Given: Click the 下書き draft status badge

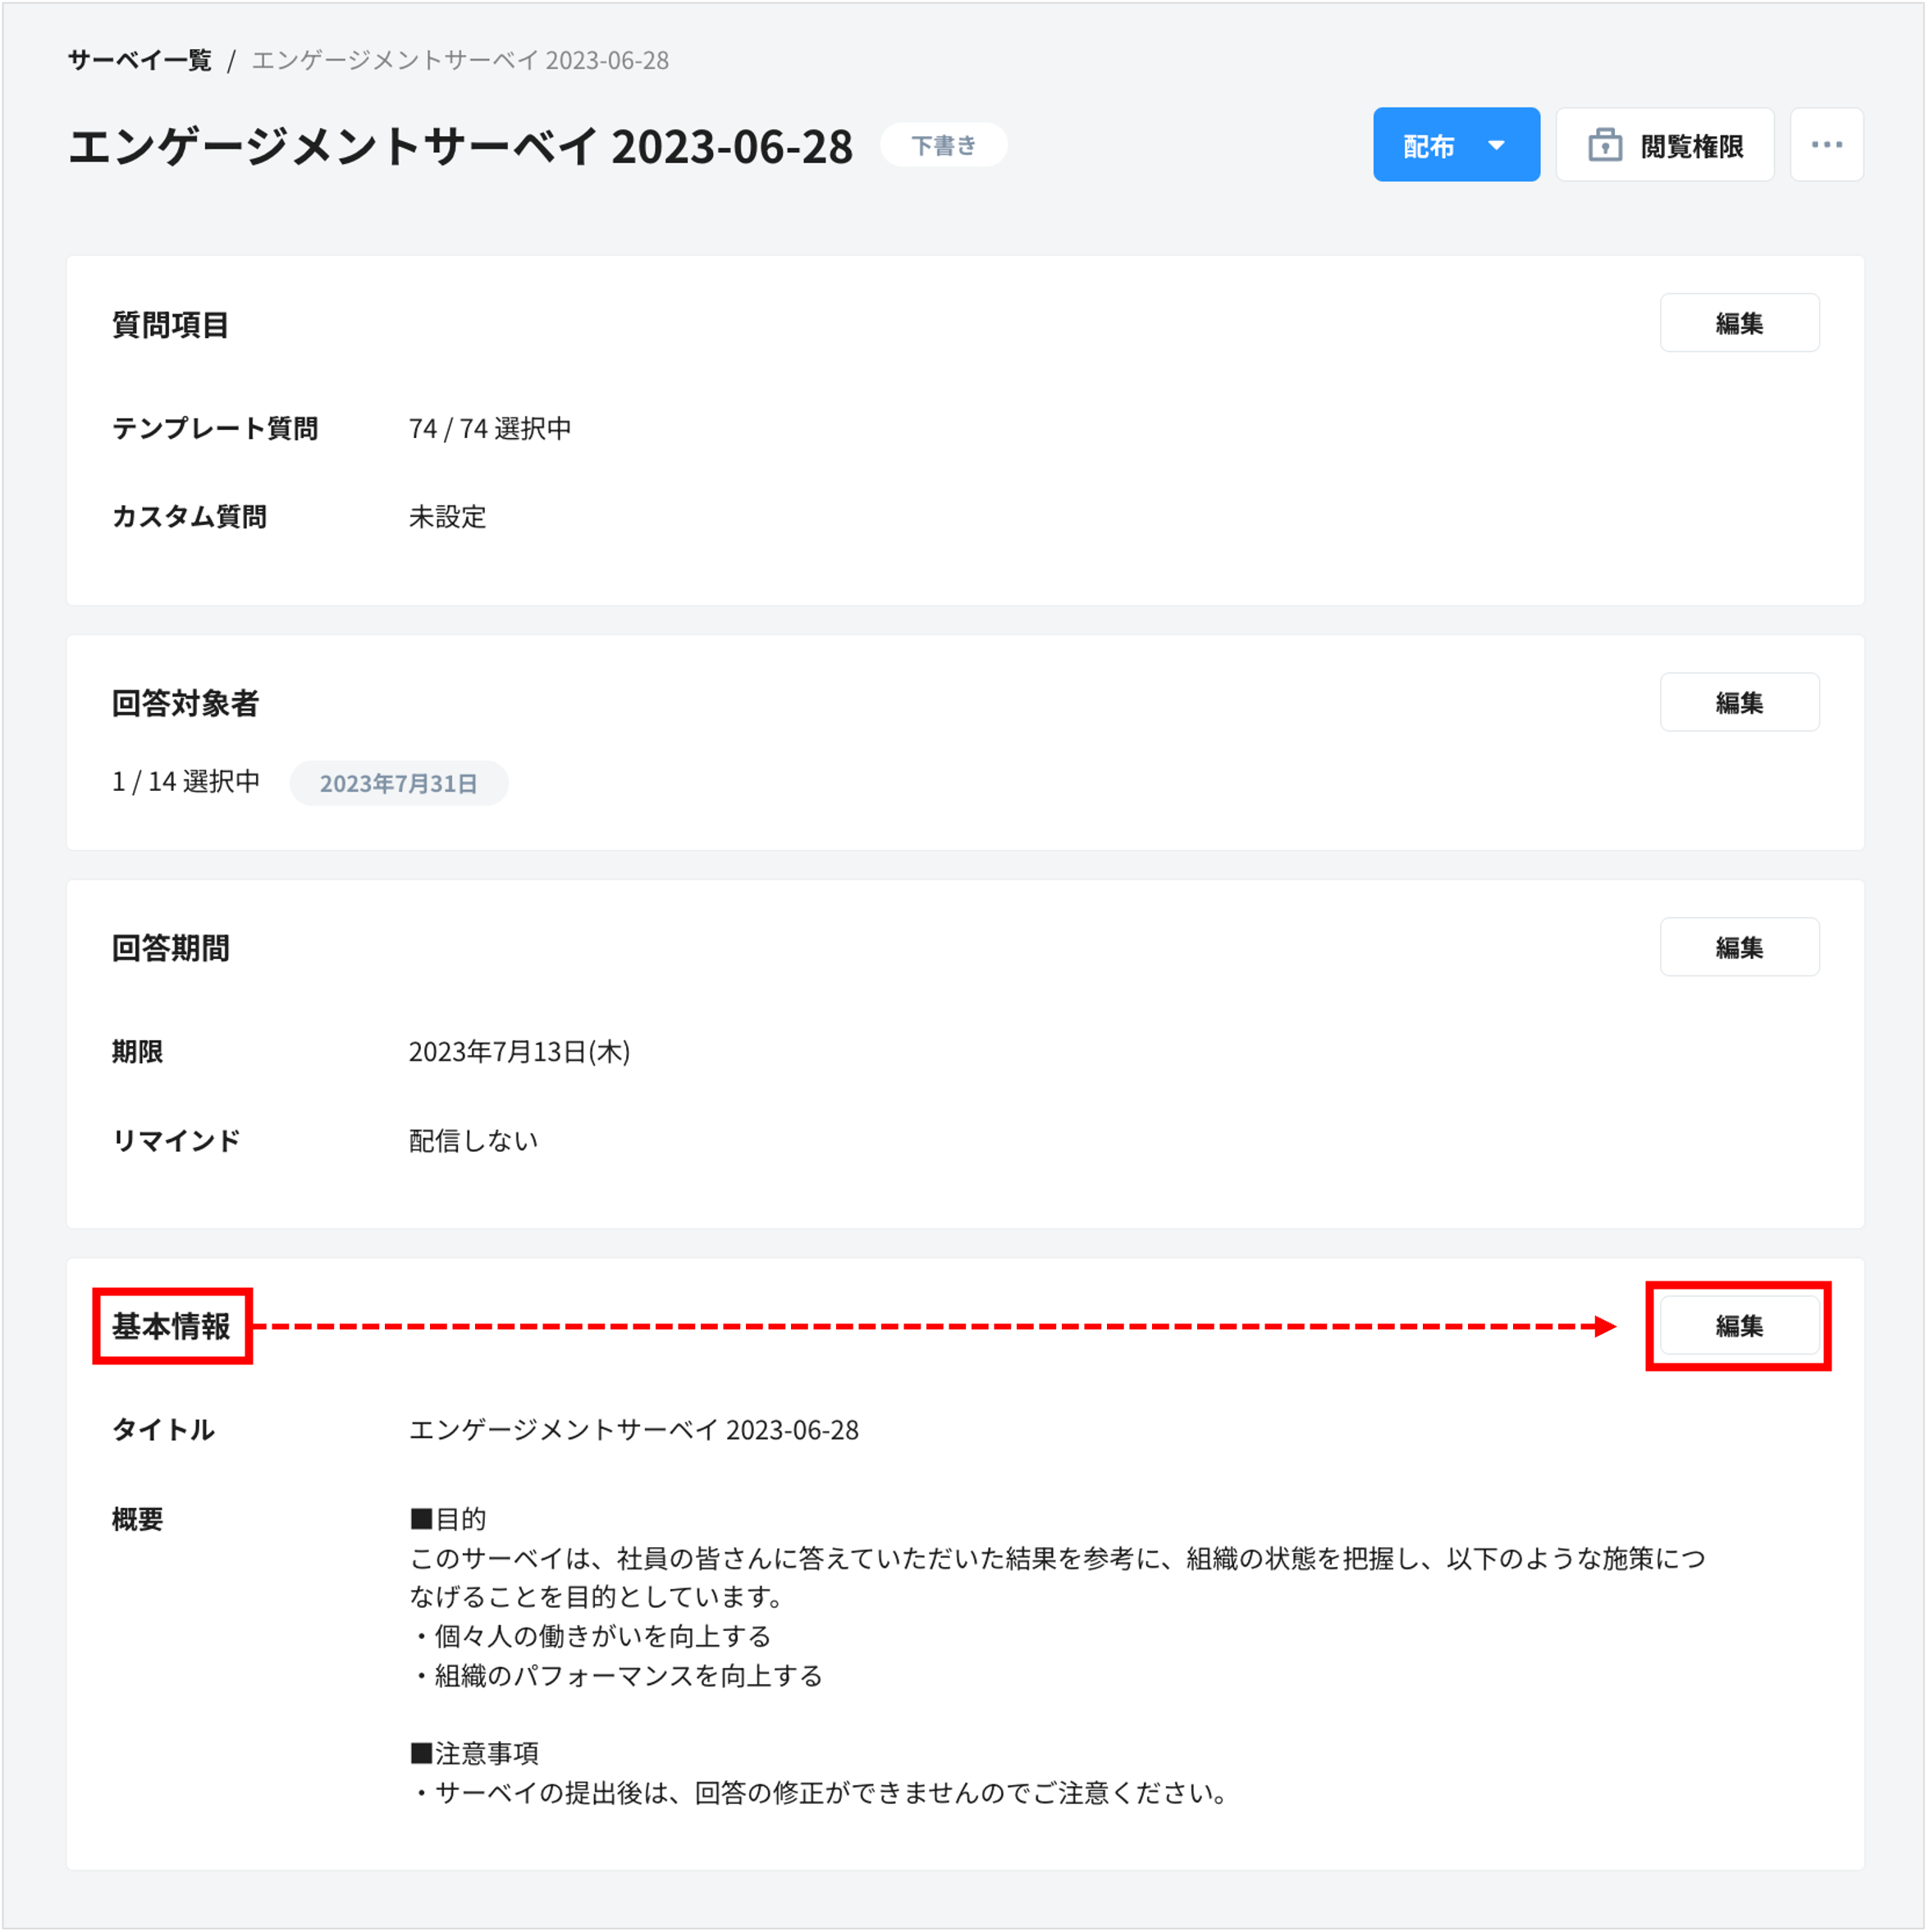Looking at the screenshot, I should coord(943,144).
